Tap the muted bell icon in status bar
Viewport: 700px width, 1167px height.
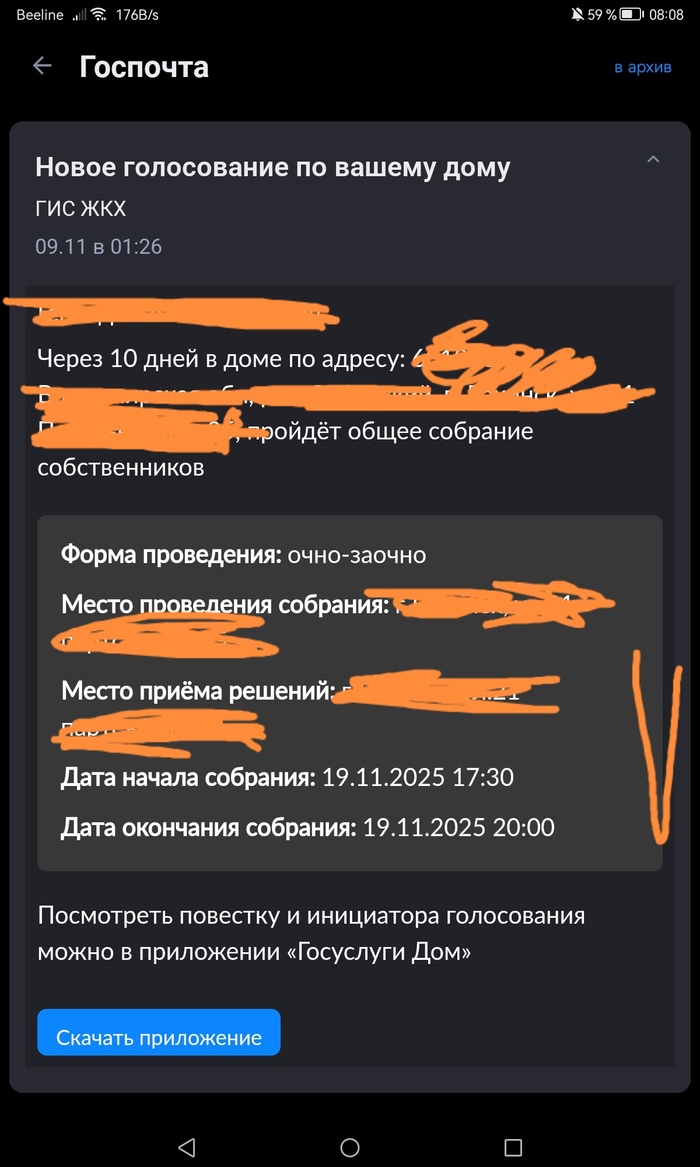[x=577, y=15]
